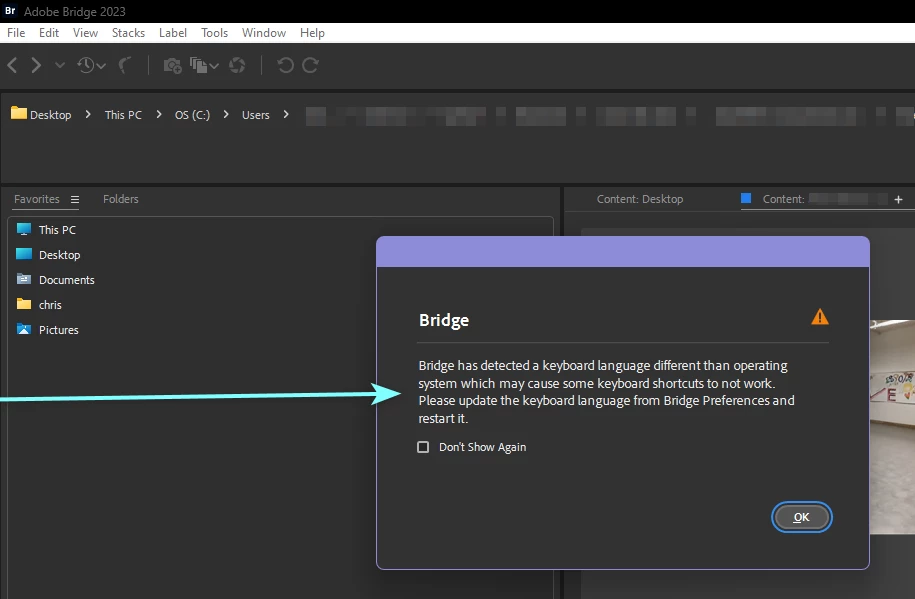Click the image thumbnail behind the dialog
This screenshot has width=915, height=599.
[x=892, y=426]
